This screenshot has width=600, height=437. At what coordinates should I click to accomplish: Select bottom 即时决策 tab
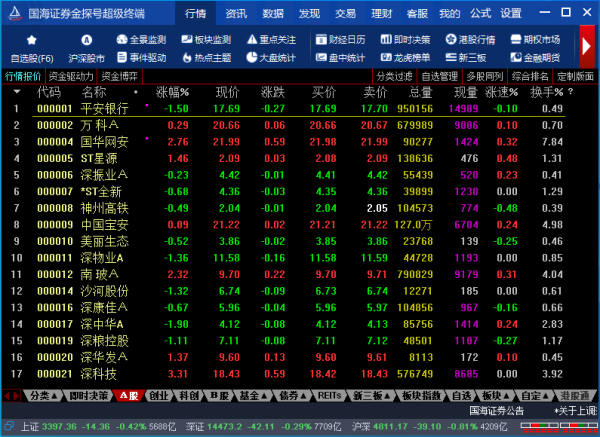pyautogui.click(x=89, y=396)
